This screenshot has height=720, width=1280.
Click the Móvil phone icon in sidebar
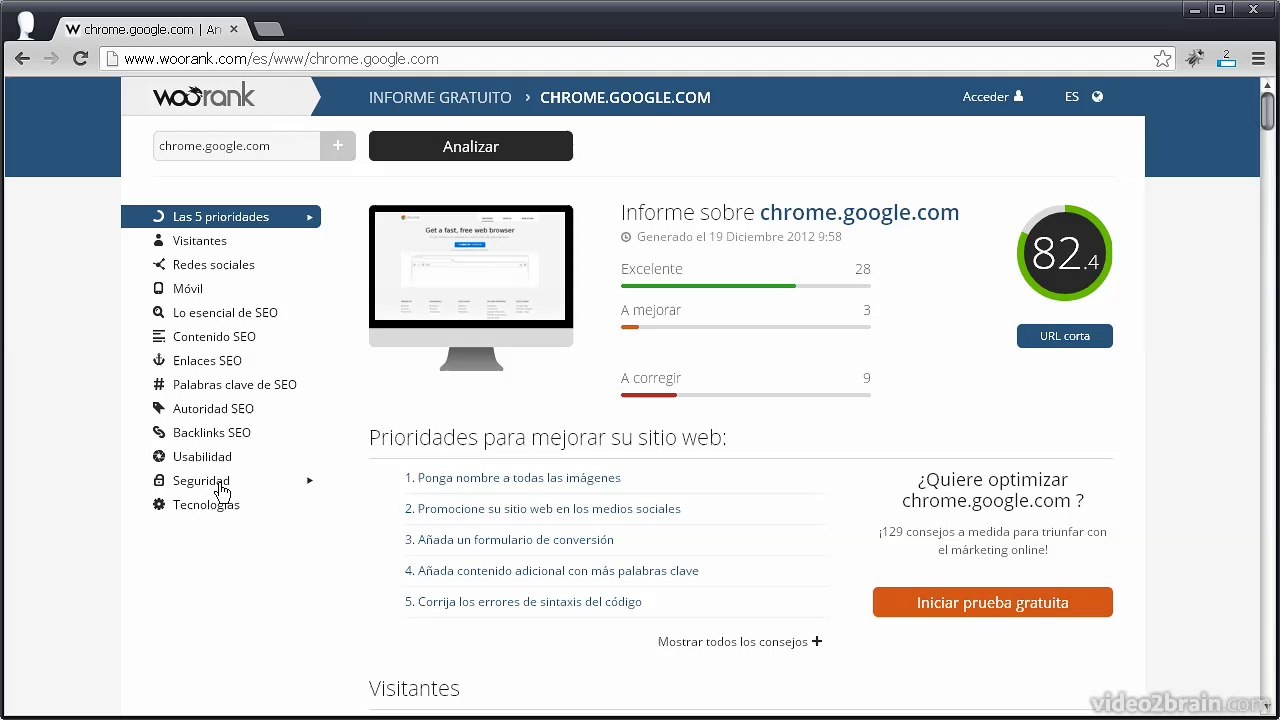click(x=158, y=288)
